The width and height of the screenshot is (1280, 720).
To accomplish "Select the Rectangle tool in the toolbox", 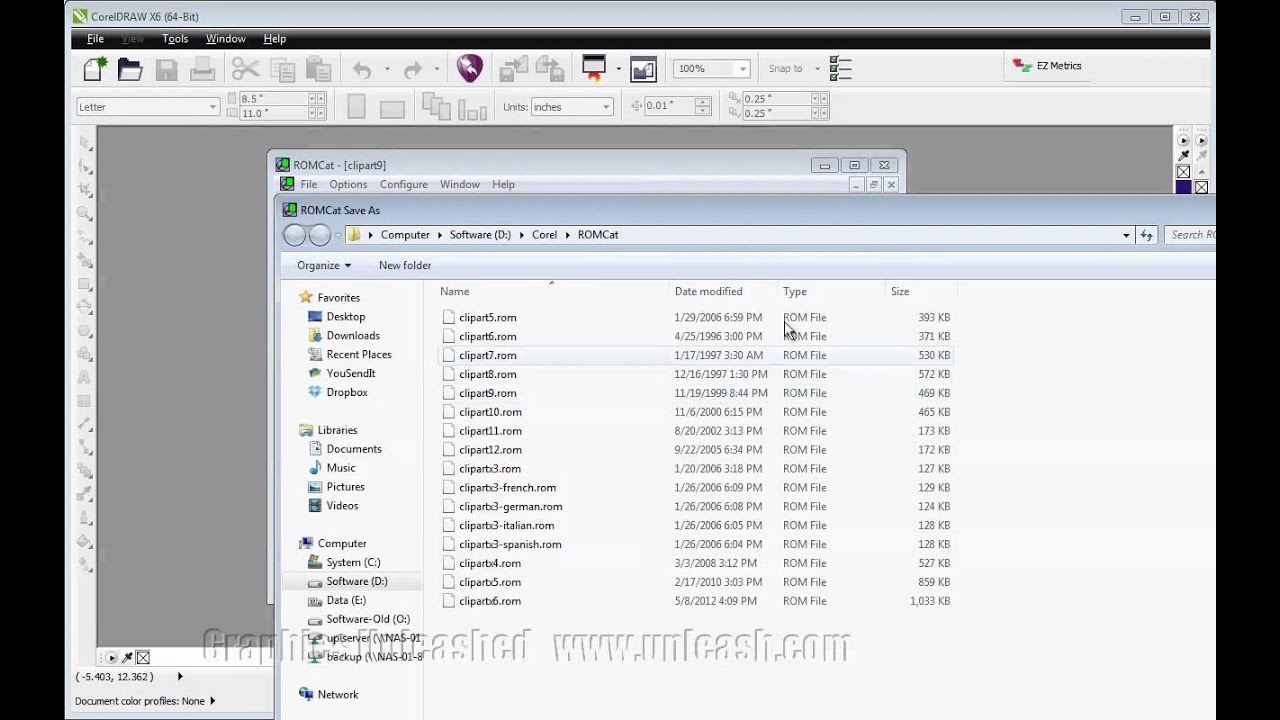I will tap(85, 284).
